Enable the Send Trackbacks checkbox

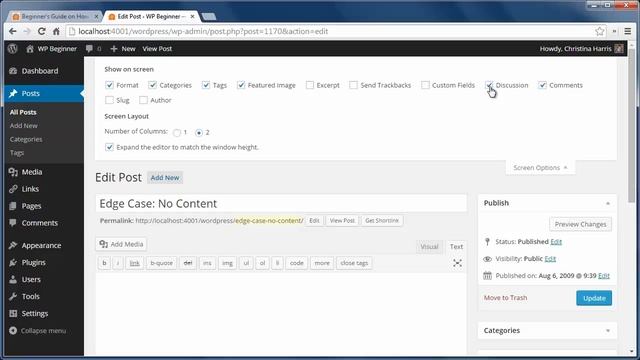[353, 85]
